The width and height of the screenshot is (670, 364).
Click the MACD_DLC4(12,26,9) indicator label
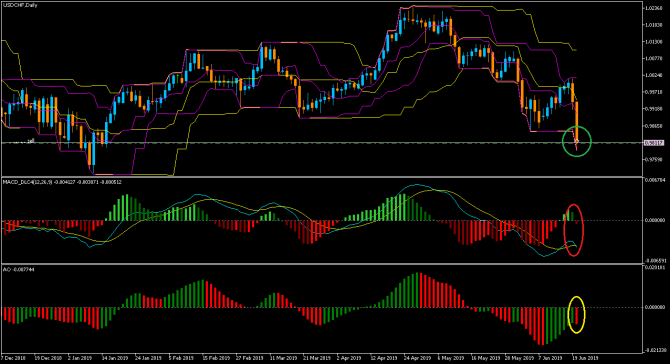[x=62, y=182]
